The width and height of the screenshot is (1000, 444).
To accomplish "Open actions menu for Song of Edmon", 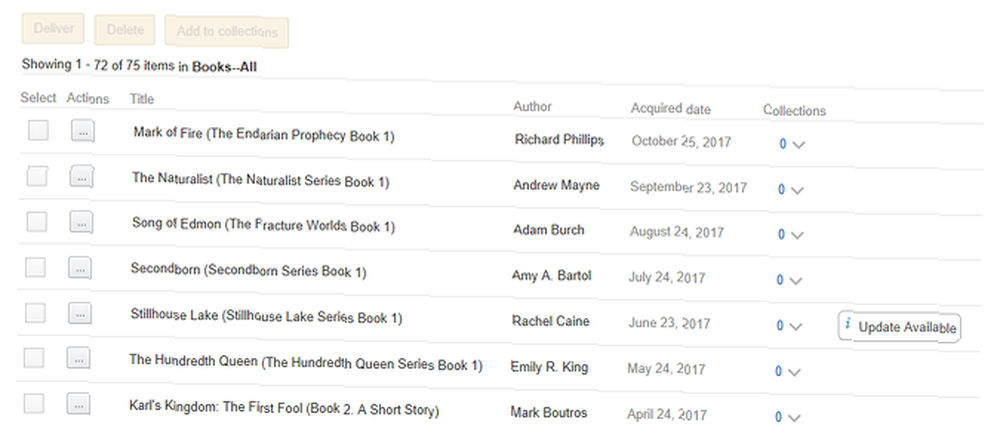I will [81, 223].
